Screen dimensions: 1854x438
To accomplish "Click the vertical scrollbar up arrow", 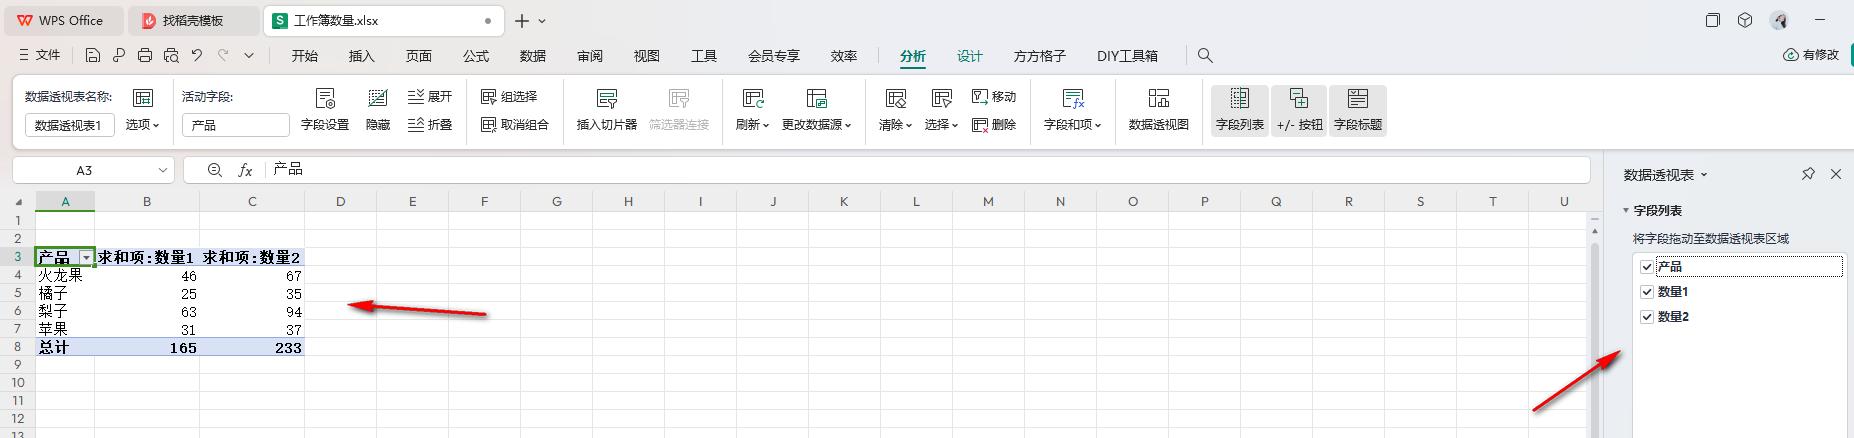I will (1594, 232).
